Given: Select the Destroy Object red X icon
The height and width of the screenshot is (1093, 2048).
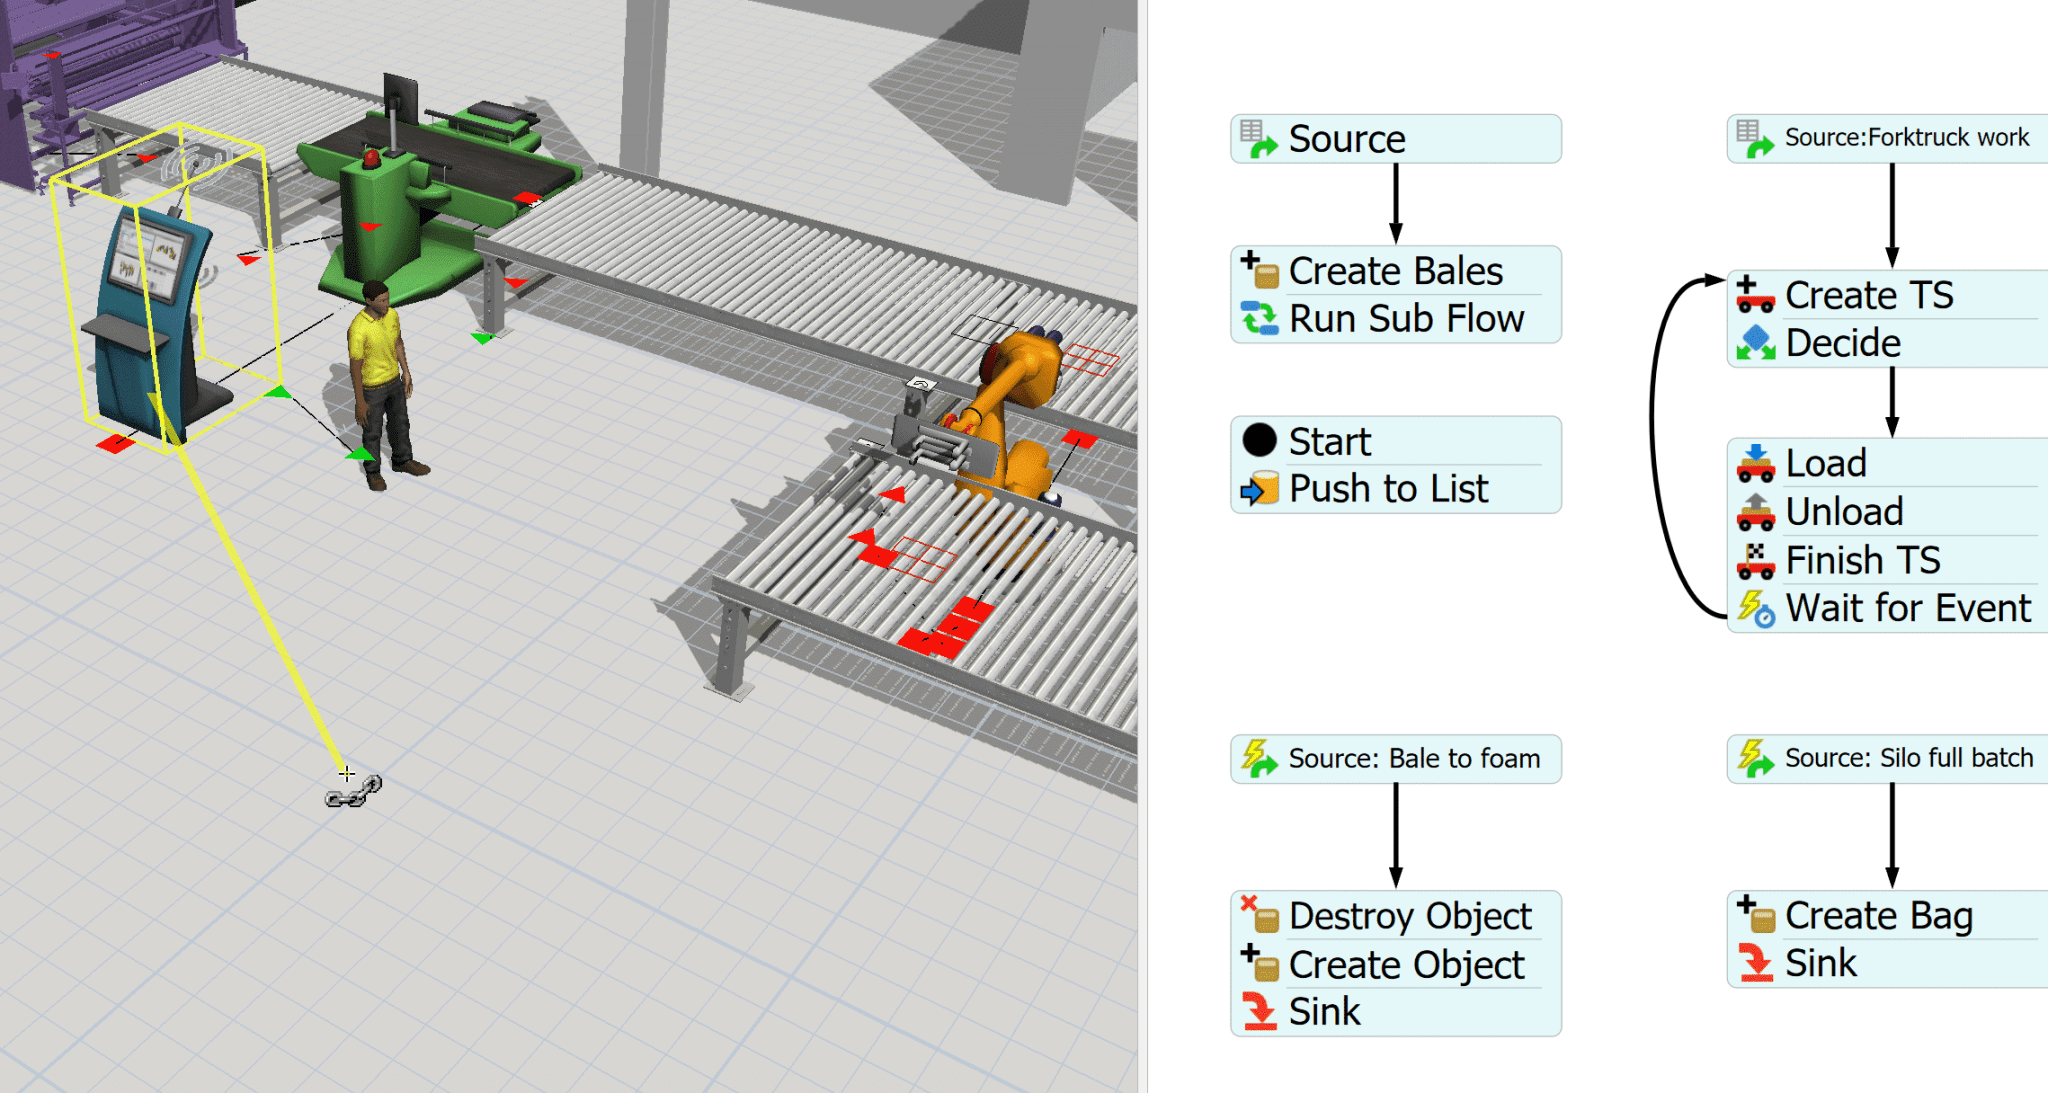Looking at the screenshot, I should coord(1258,913).
